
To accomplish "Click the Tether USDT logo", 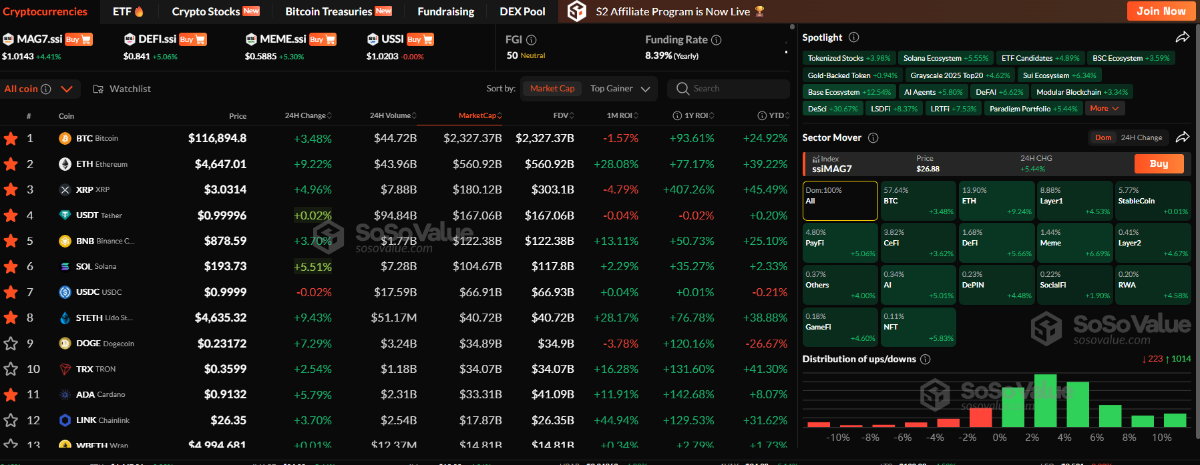I will pos(64,215).
